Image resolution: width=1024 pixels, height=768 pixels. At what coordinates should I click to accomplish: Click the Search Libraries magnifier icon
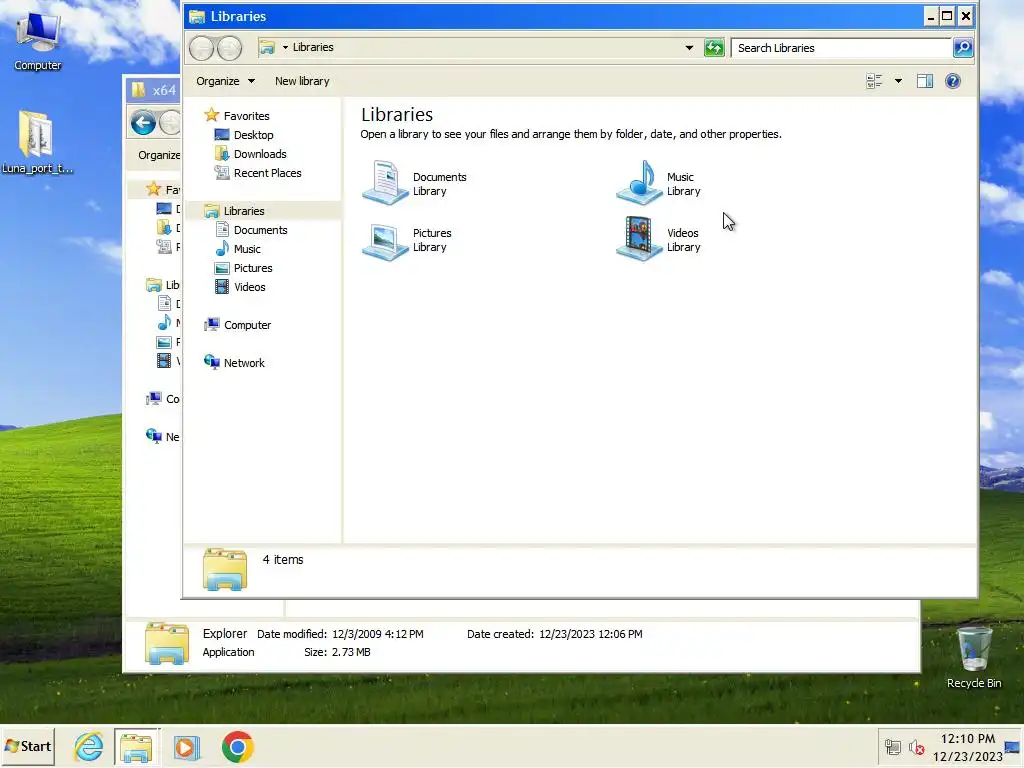[963, 48]
